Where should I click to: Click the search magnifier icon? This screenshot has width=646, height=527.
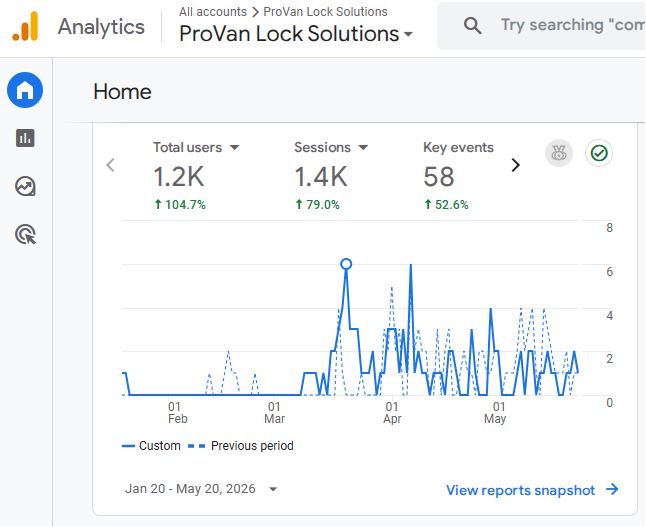click(472, 26)
